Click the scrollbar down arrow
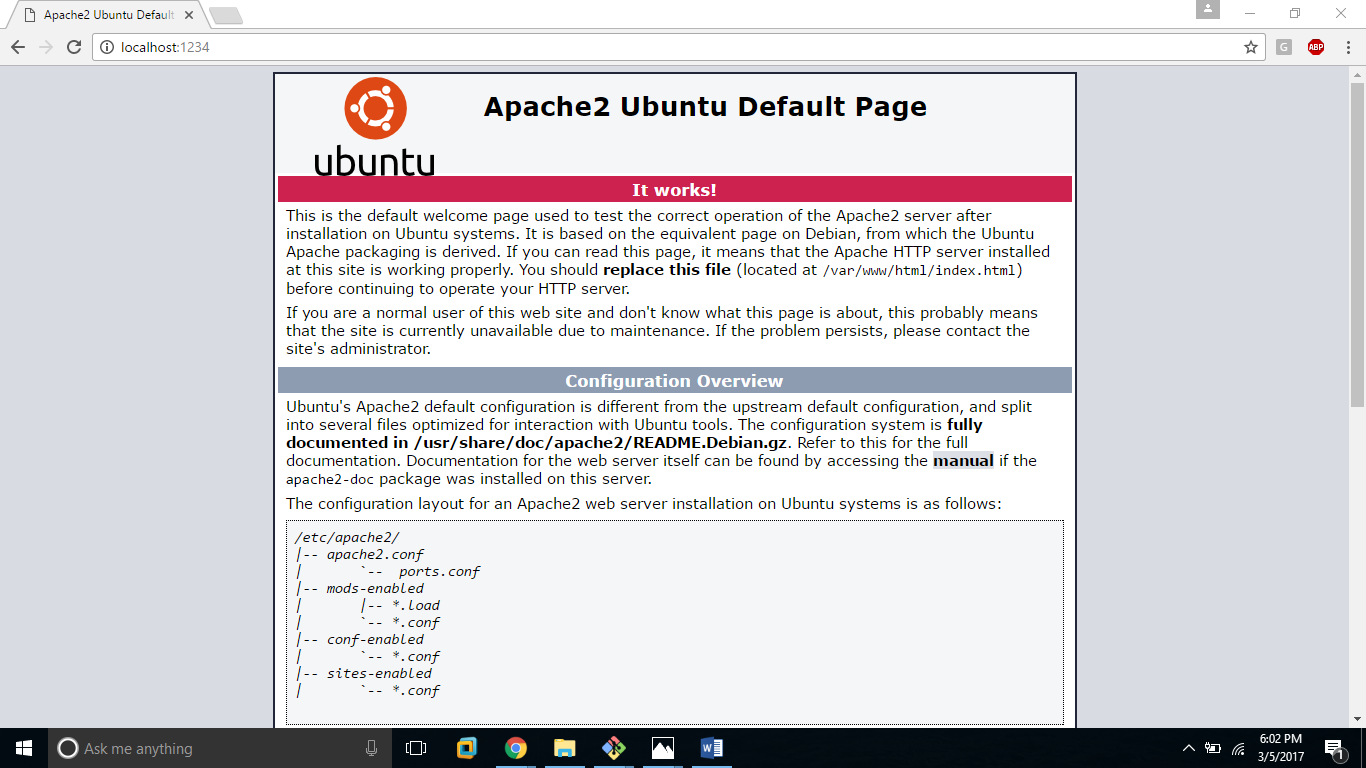Image resolution: width=1366 pixels, height=768 pixels. click(x=1357, y=718)
